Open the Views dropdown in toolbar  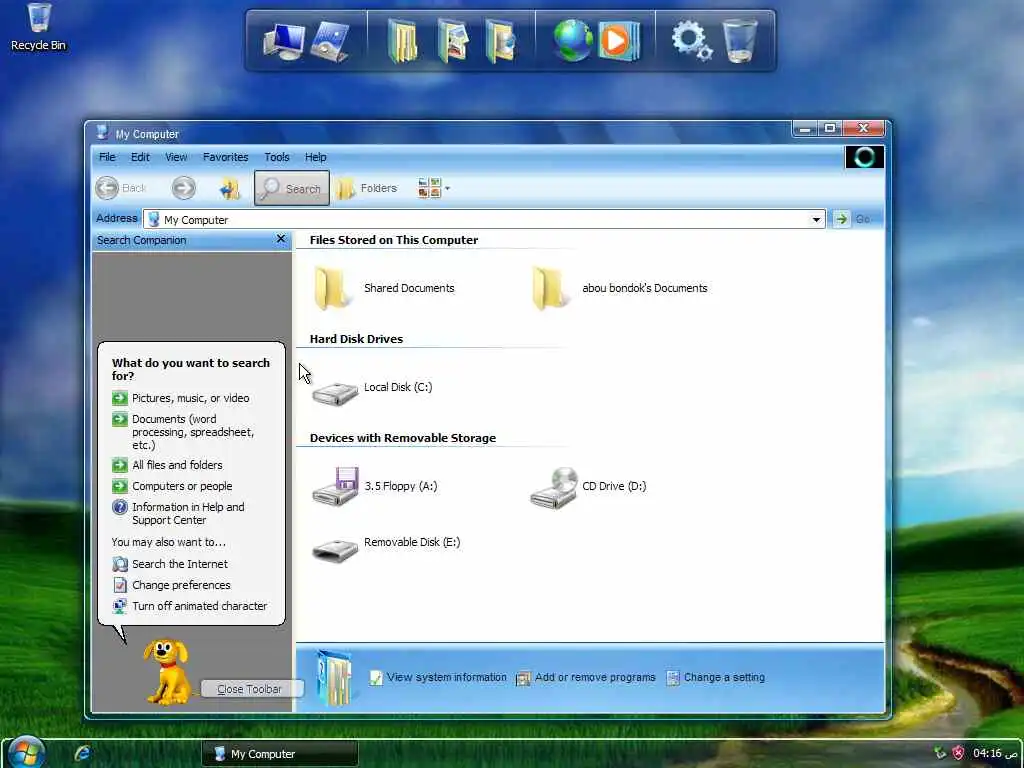[x=434, y=188]
